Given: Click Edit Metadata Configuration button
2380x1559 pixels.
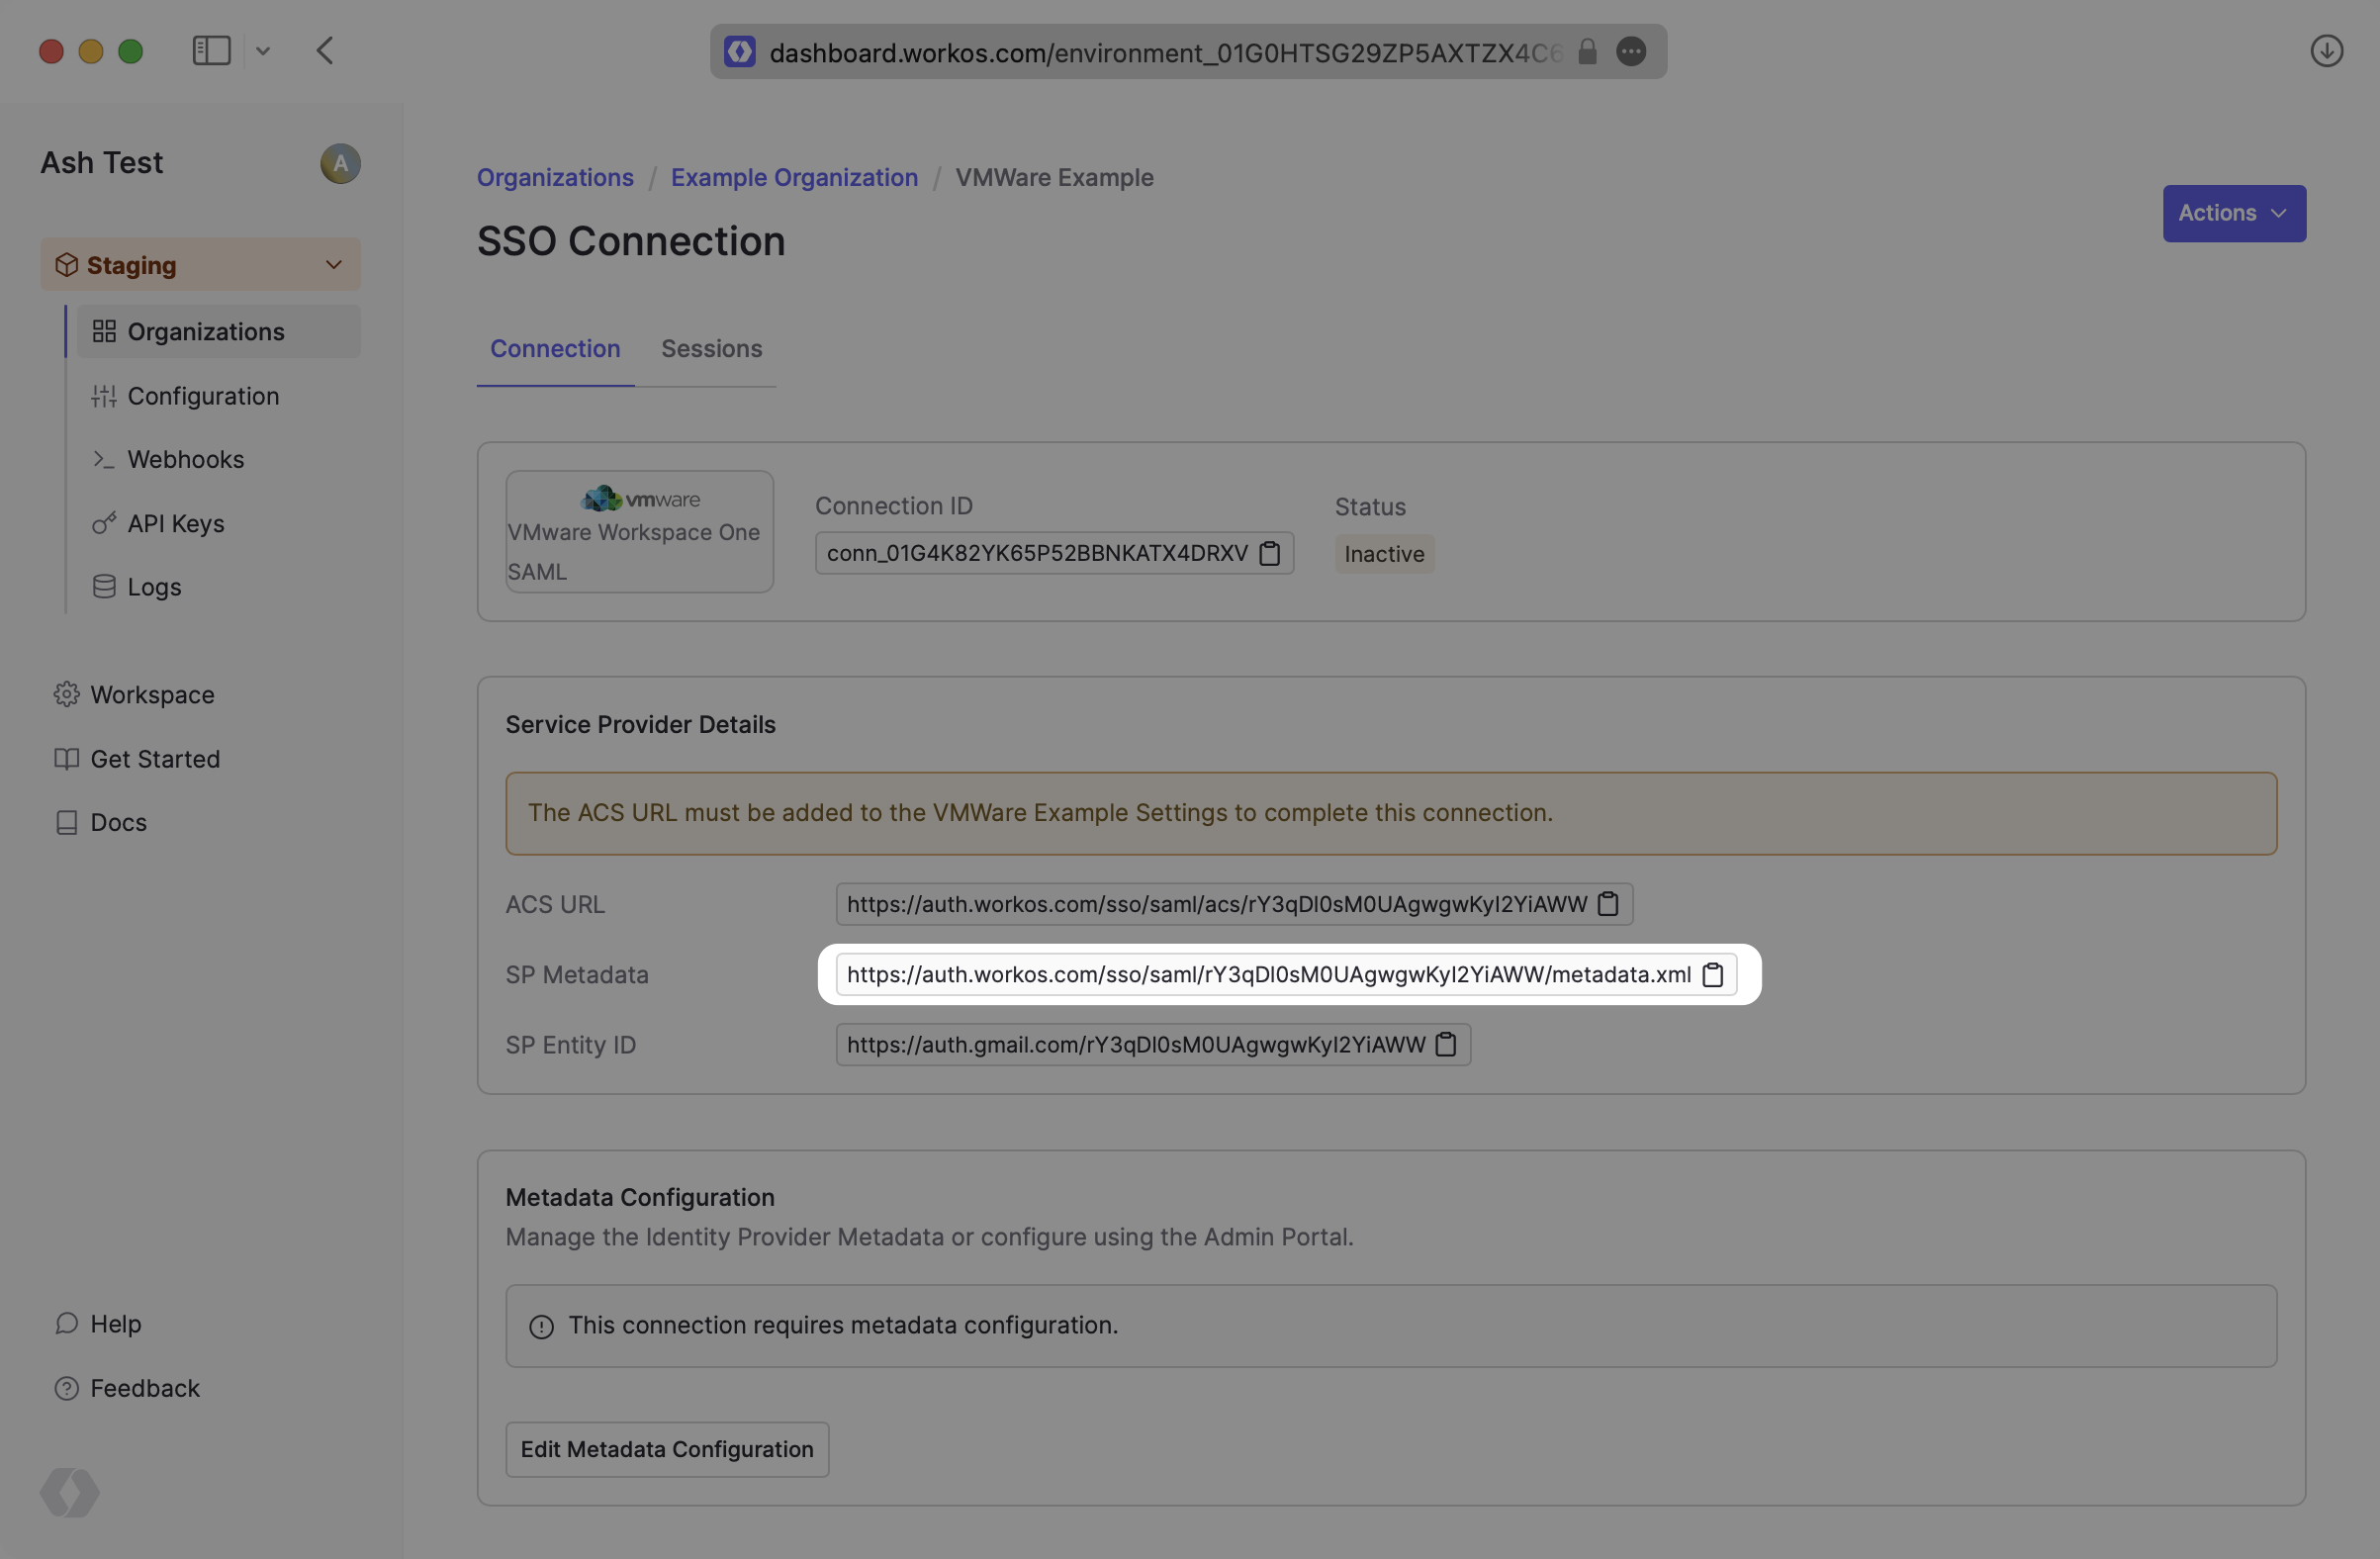Looking at the screenshot, I should coord(666,1449).
